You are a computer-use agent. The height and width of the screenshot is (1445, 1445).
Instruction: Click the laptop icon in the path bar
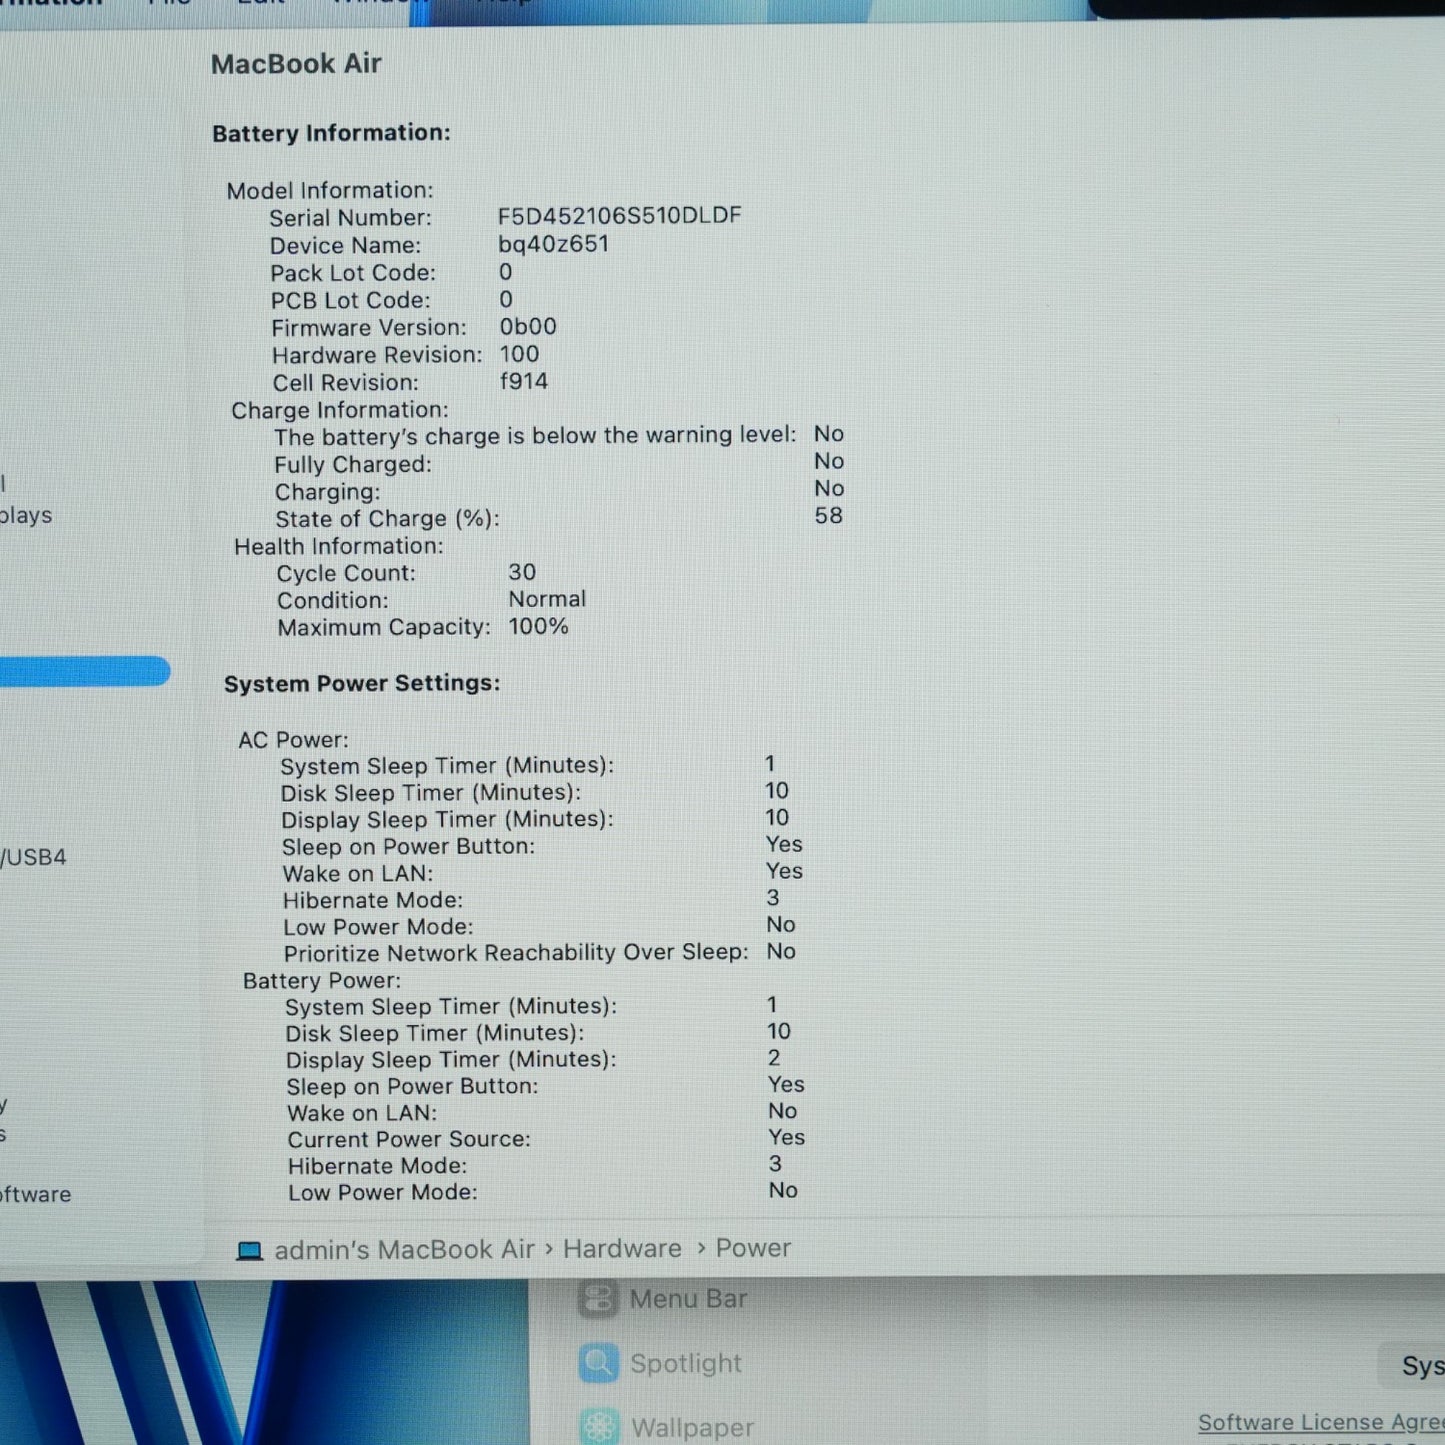(249, 1250)
